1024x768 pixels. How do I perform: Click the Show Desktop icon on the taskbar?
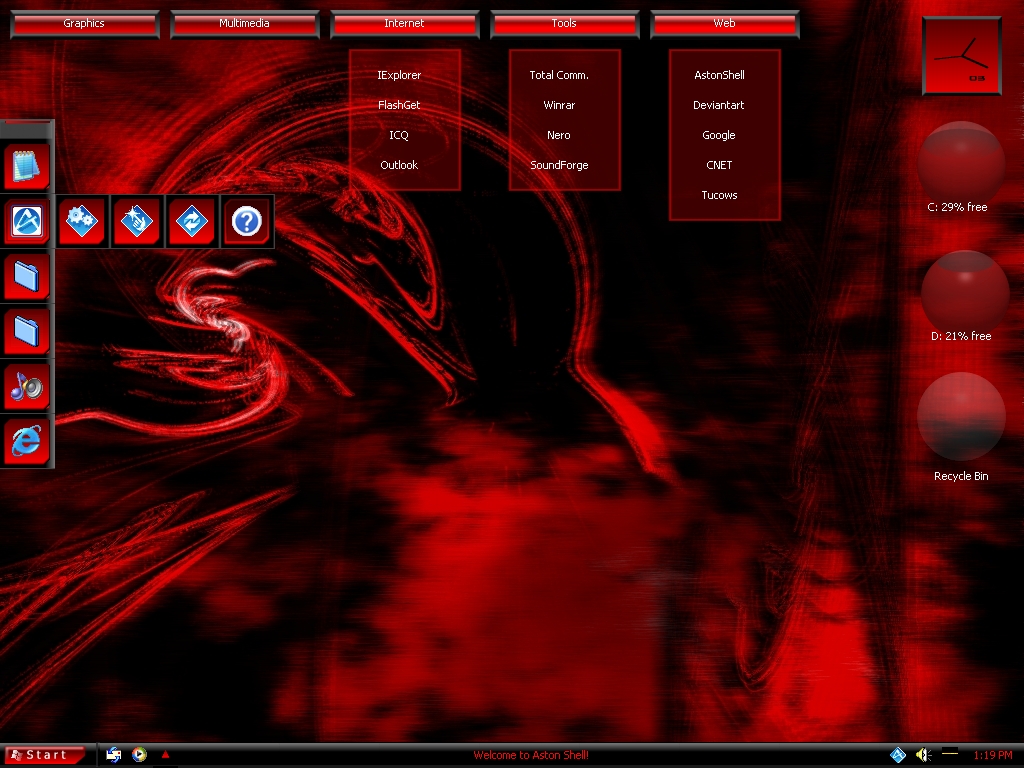(x=114, y=754)
